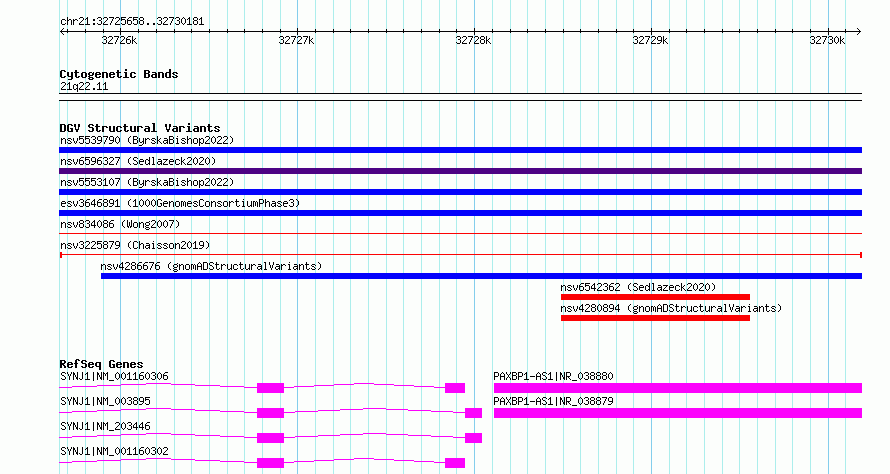This screenshot has width=890, height=474.
Task: Click the 32729k ruler tick label
Action: coord(650,40)
